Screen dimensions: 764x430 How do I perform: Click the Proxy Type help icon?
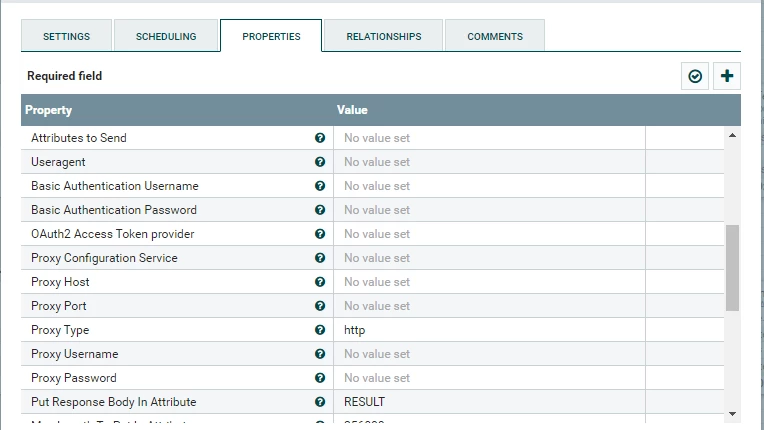click(320, 330)
